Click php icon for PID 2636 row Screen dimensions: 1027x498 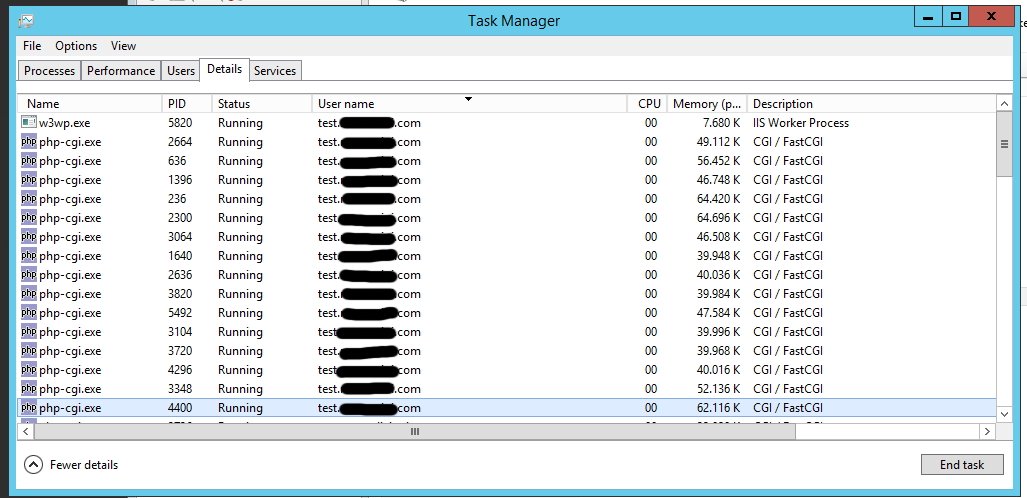[x=28, y=275]
